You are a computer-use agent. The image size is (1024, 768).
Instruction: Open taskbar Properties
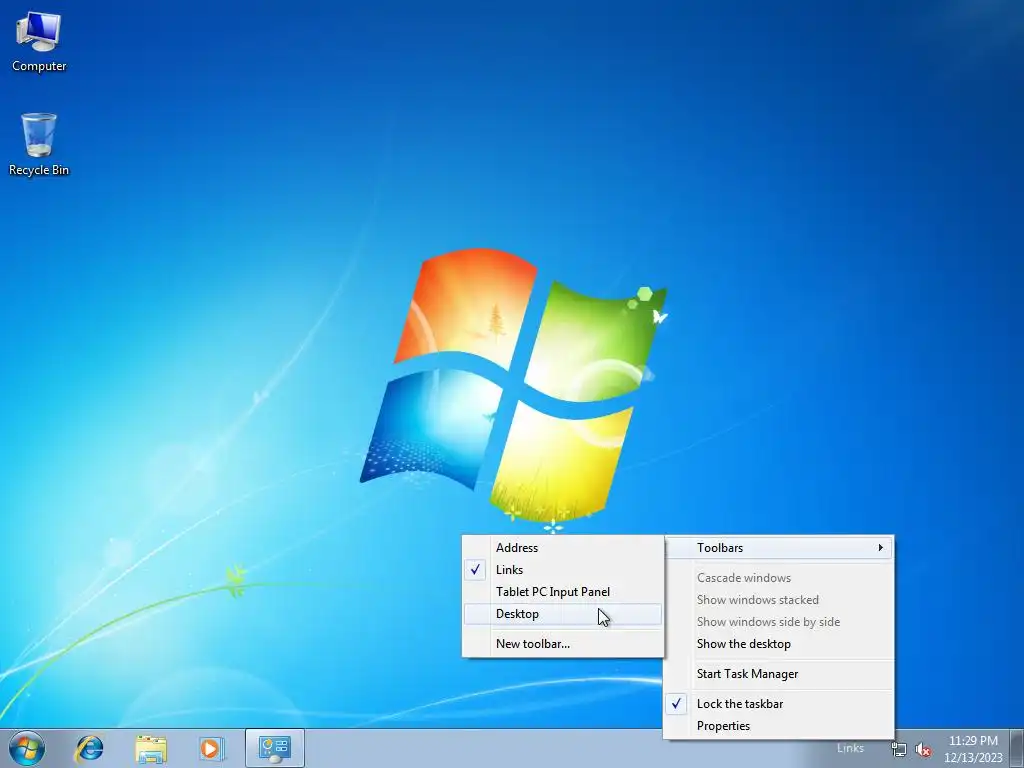click(x=778, y=726)
